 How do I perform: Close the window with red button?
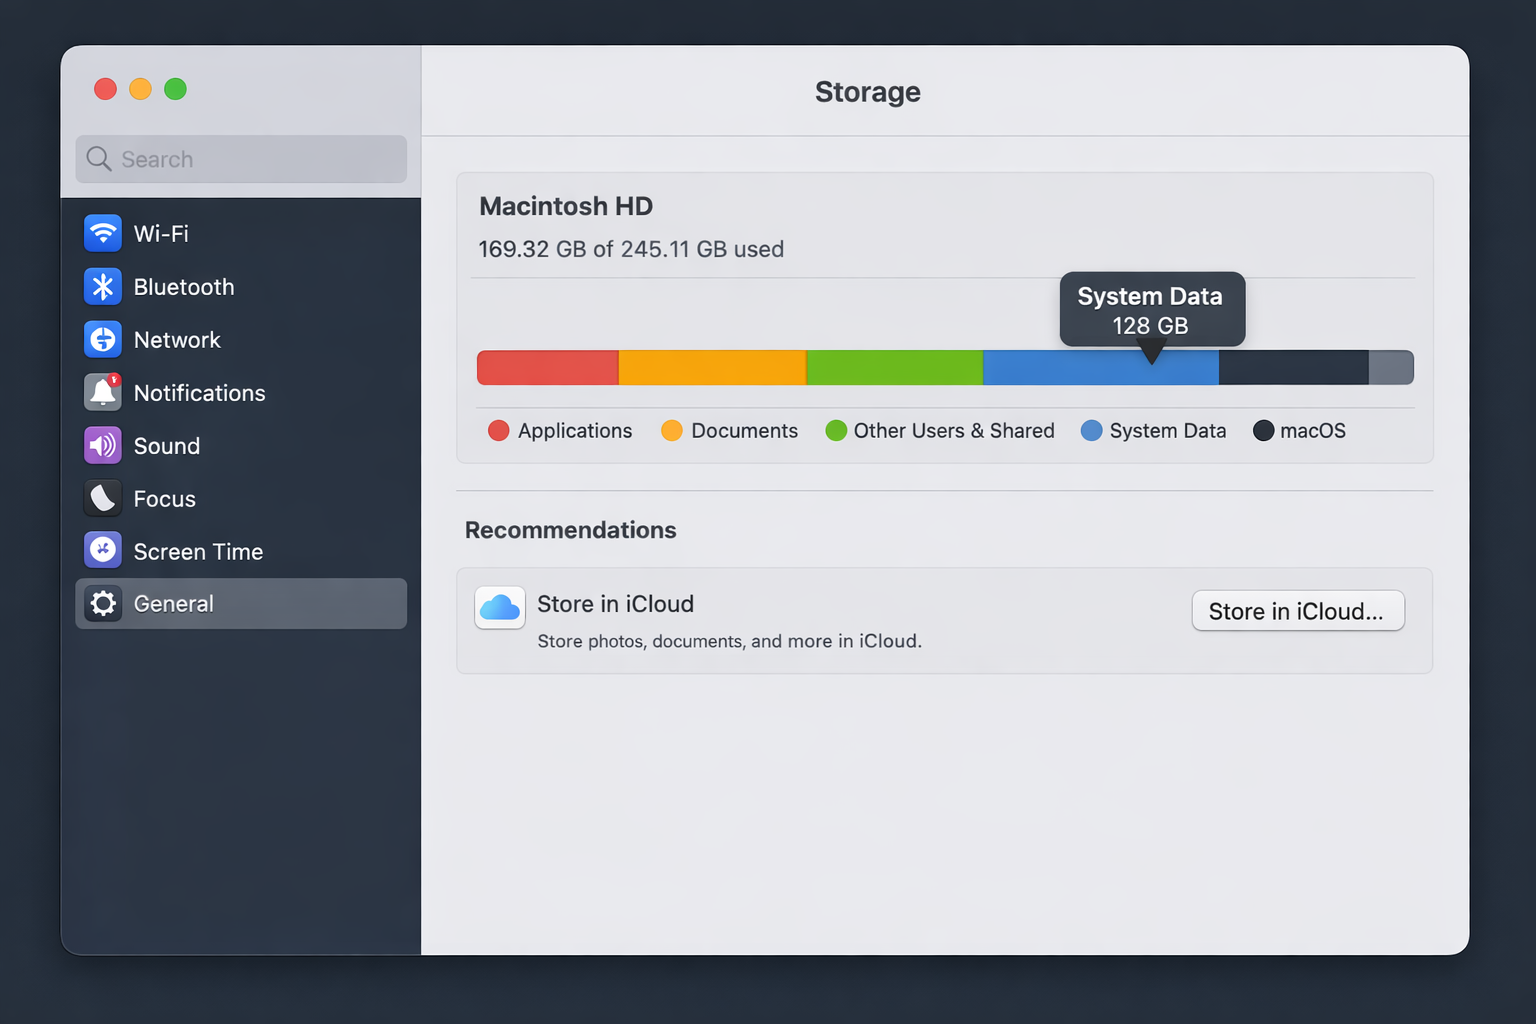105,89
